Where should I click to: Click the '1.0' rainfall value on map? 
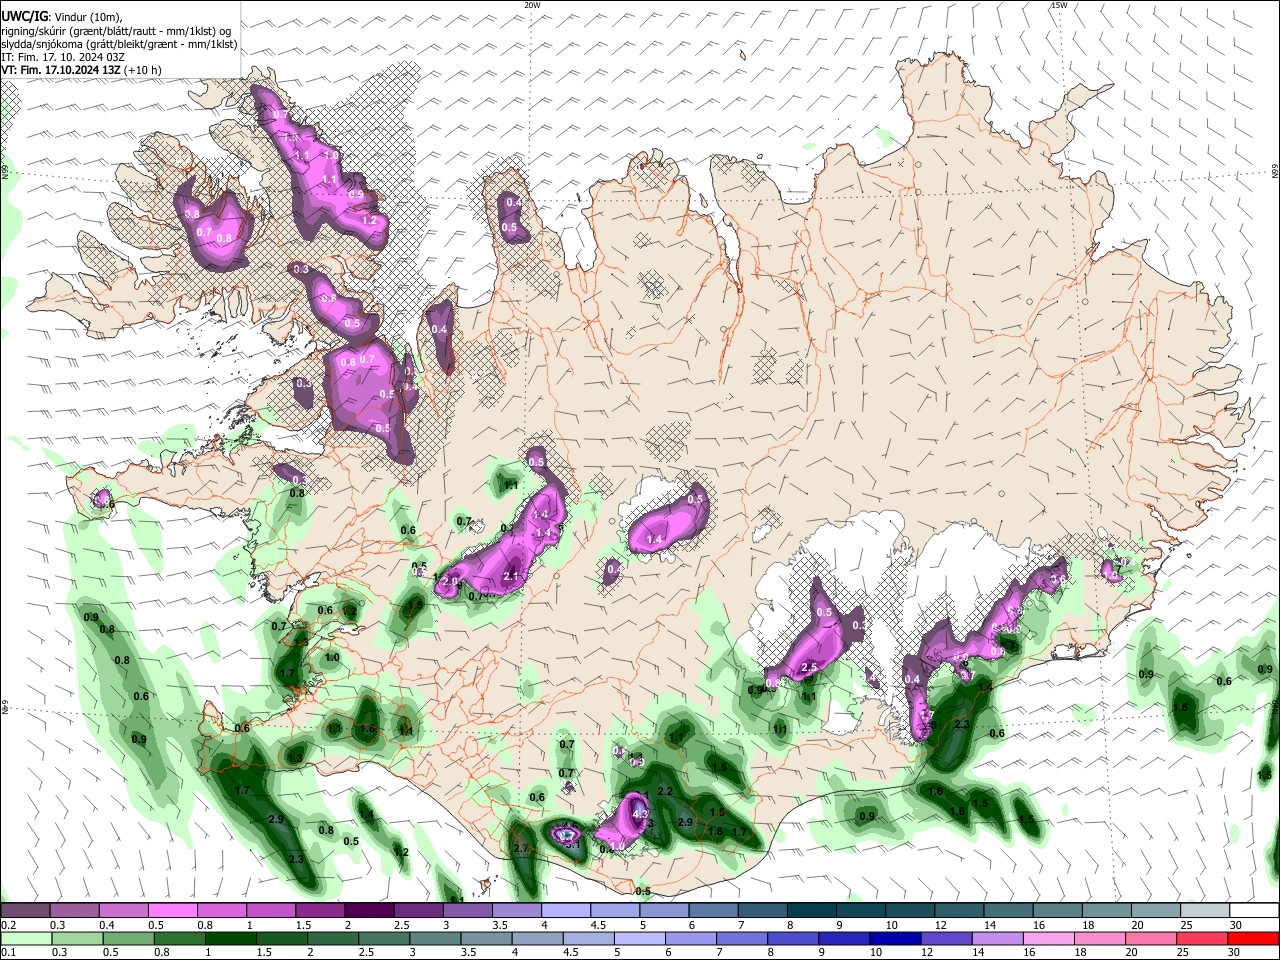332,658
